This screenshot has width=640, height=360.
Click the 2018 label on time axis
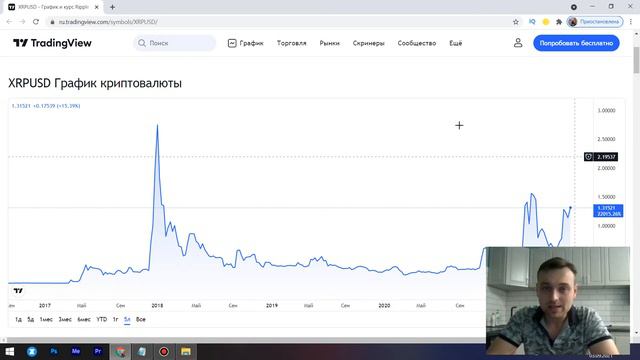[157, 305]
